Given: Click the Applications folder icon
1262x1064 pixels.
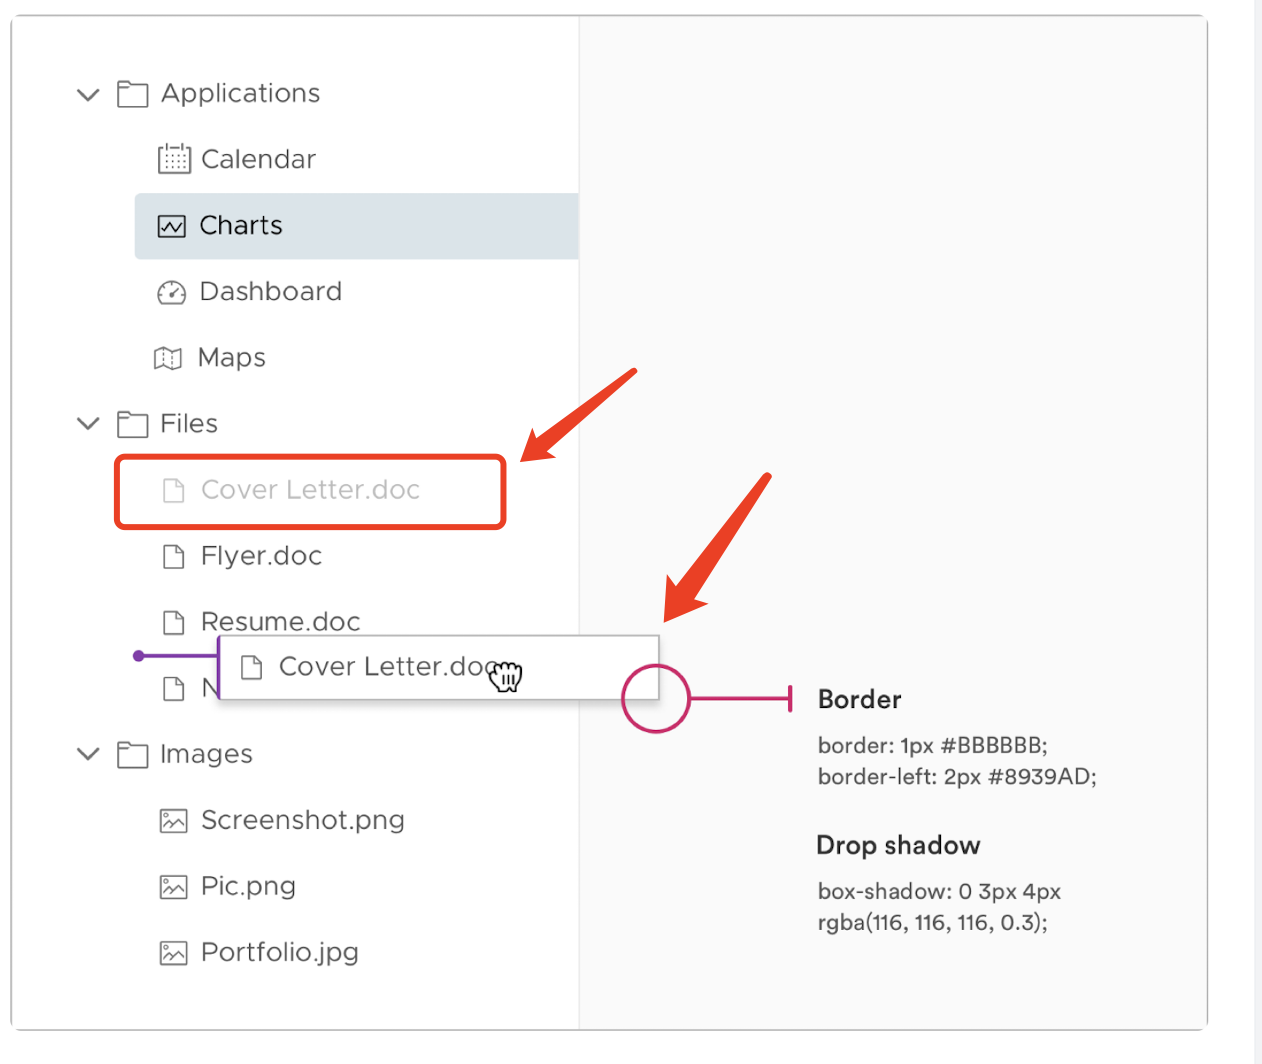Looking at the screenshot, I should coord(132,94).
